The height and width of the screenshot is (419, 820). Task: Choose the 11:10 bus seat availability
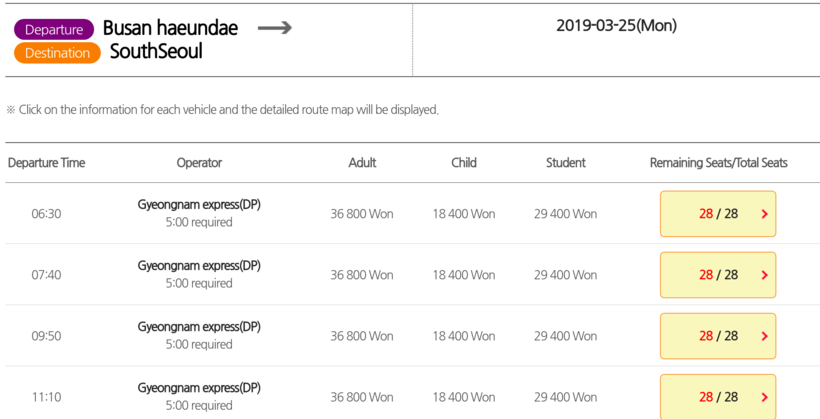717,397
